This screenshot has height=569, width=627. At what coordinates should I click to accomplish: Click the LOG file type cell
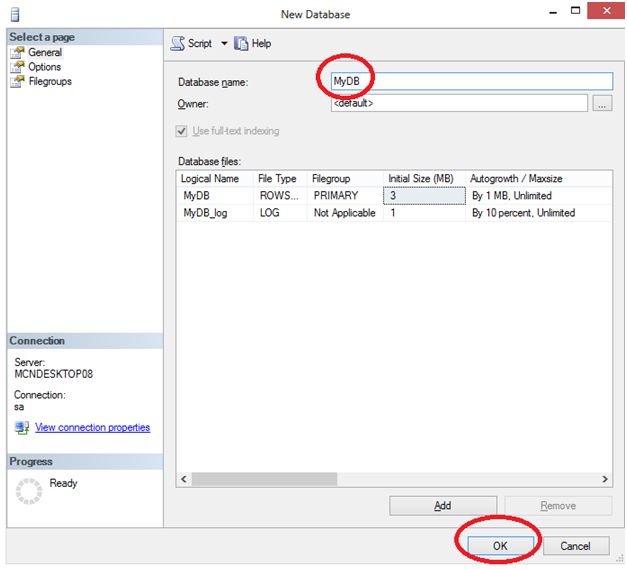[280, 213]
